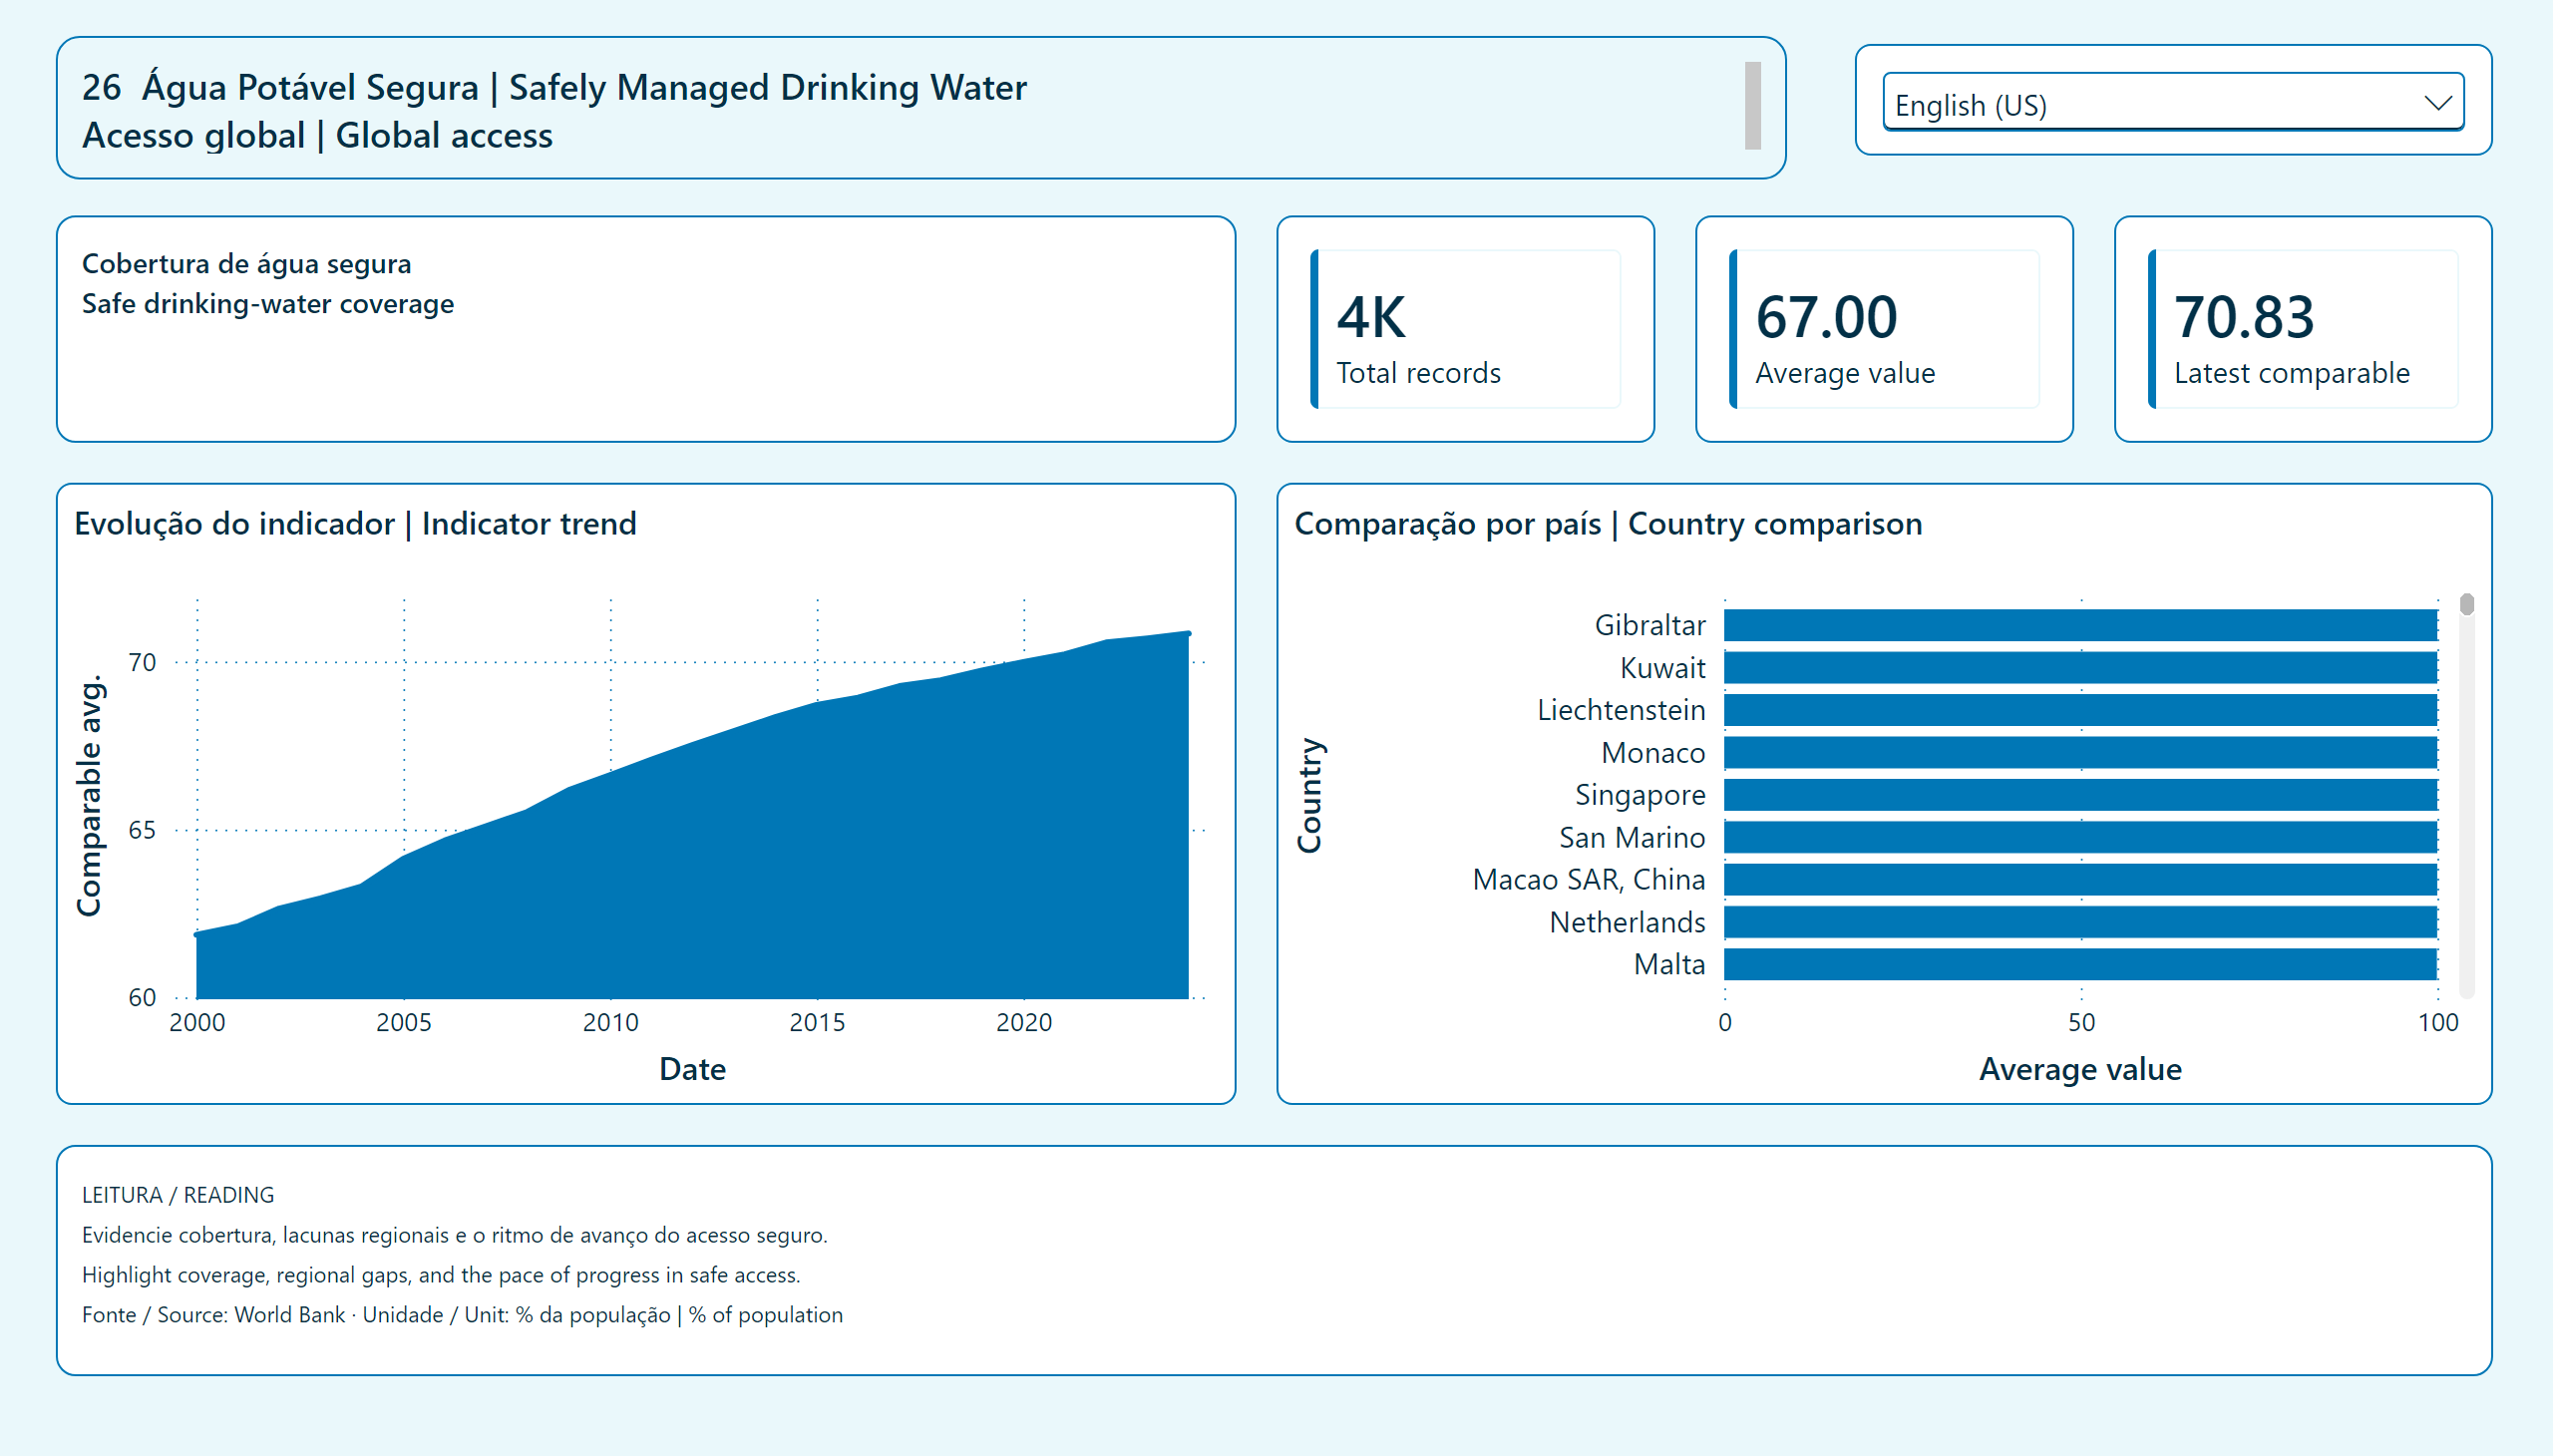Select the Average value 67.00 card
Image resolution: width=2553 pixels, height=1456 pixels.
pos(1884,329)
